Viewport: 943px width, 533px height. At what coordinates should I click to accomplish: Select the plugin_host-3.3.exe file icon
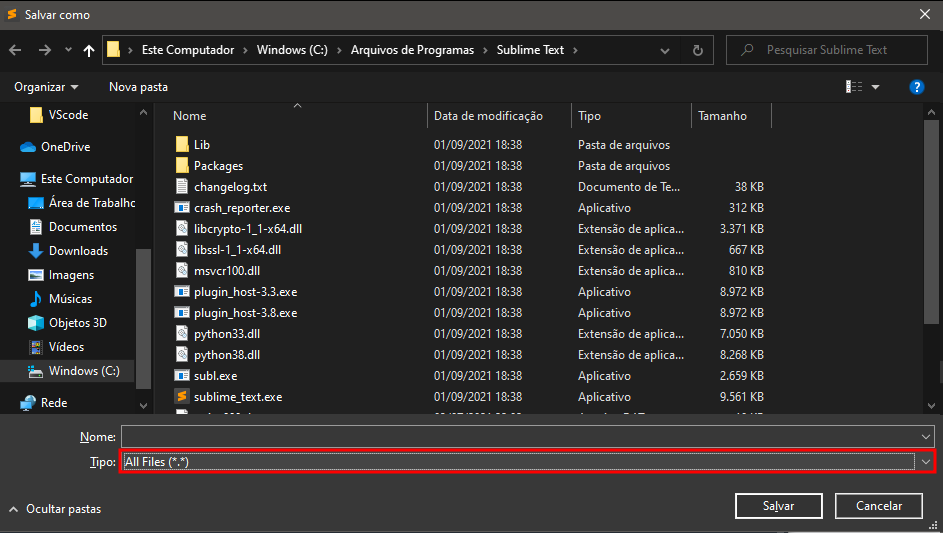tap(182, 292)
